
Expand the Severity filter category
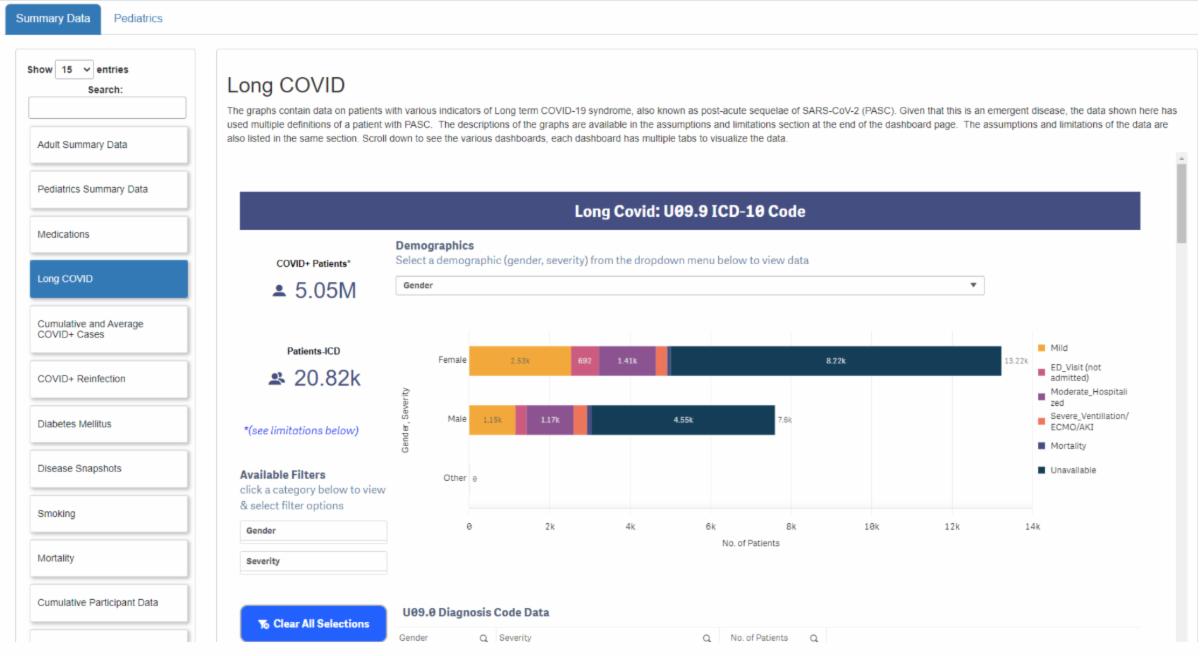click(x=313, y=561)
